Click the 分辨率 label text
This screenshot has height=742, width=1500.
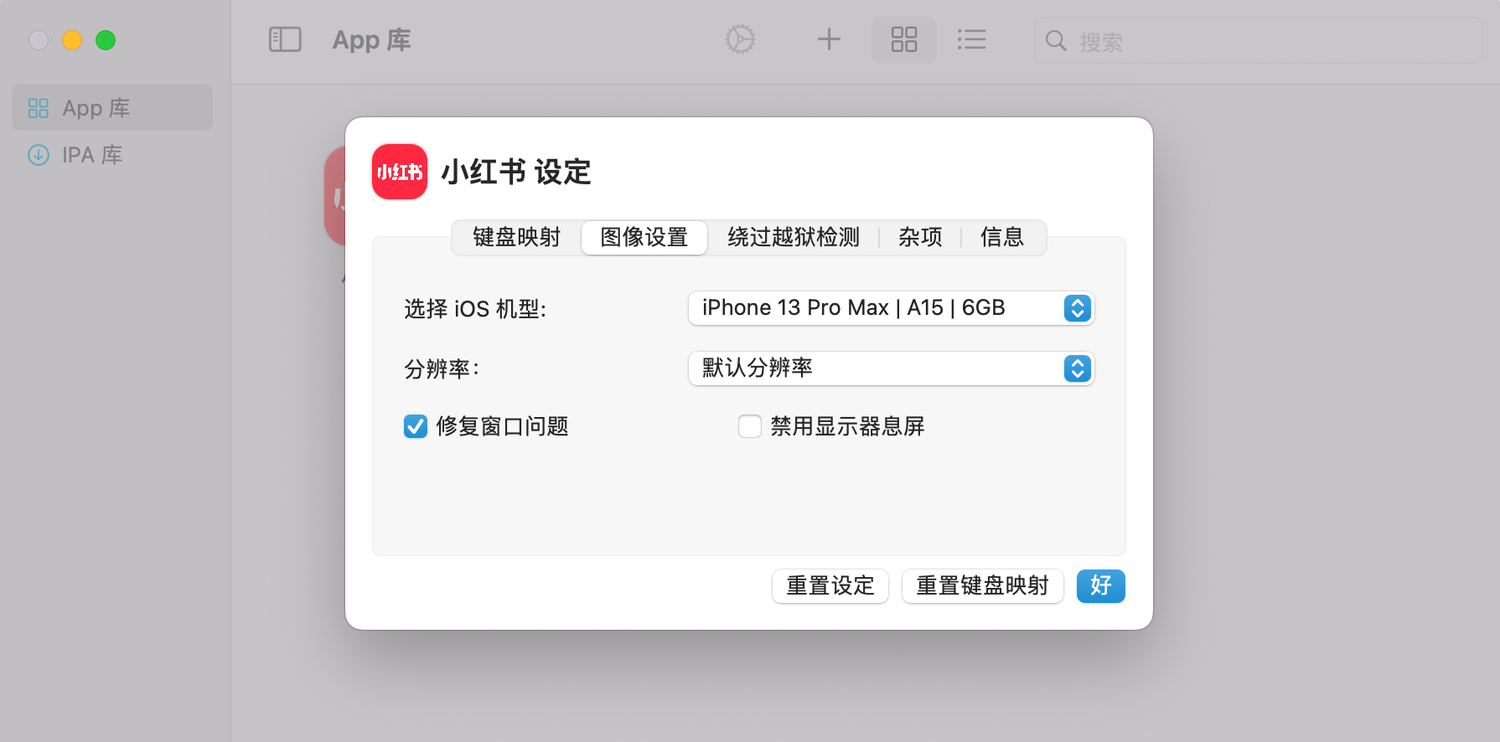pyautogui.click(x=442, y=369)
